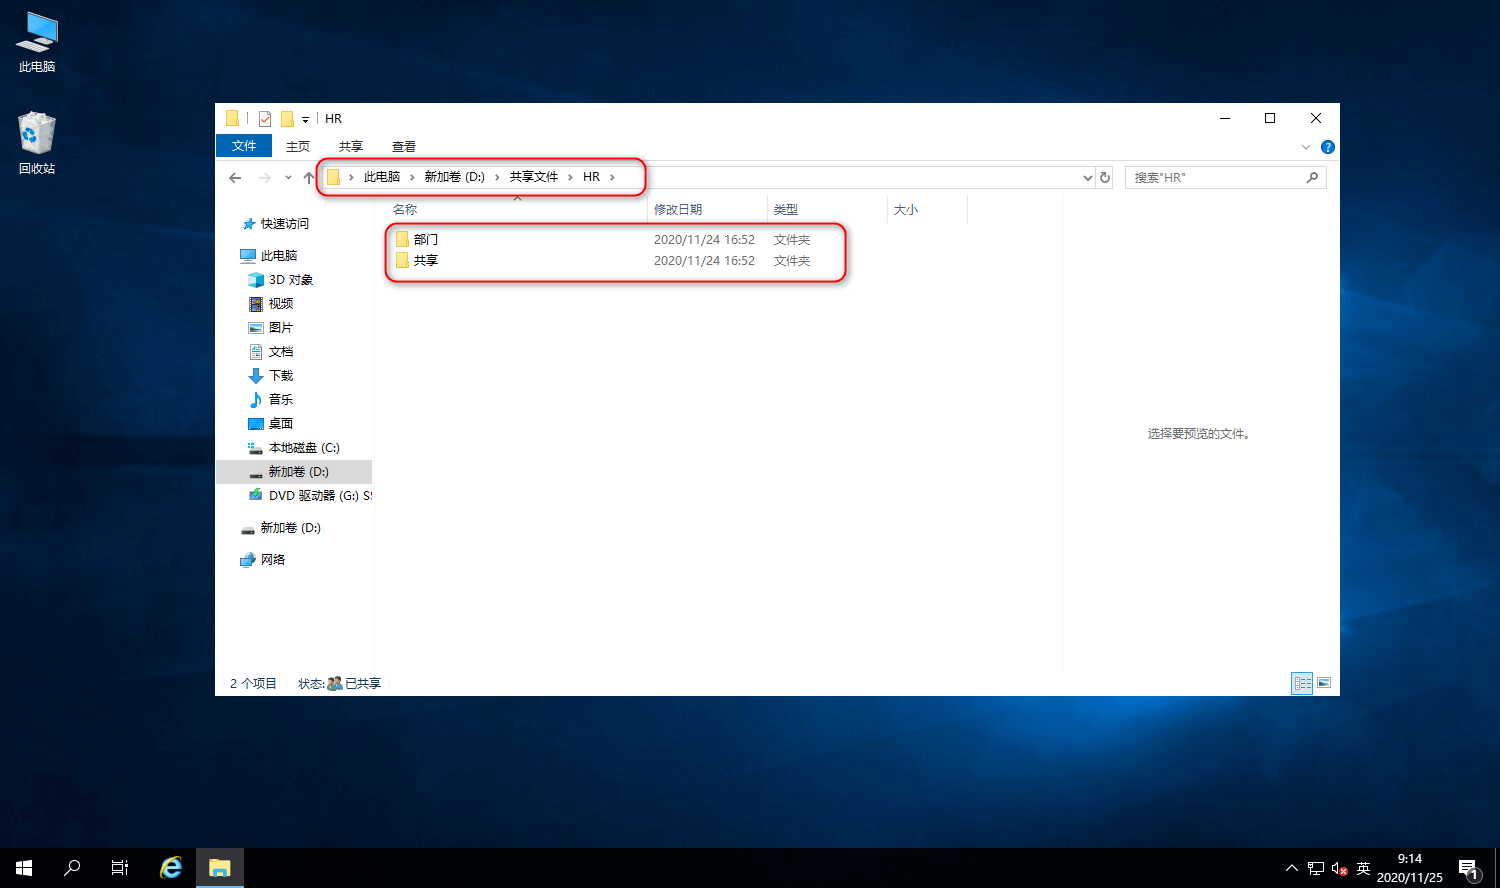Image resolution: width=1500 pixels, height=888 pixels.
Task: Open taskbar search magnifier
Action: pyautogui.click(x=72, y=868)
